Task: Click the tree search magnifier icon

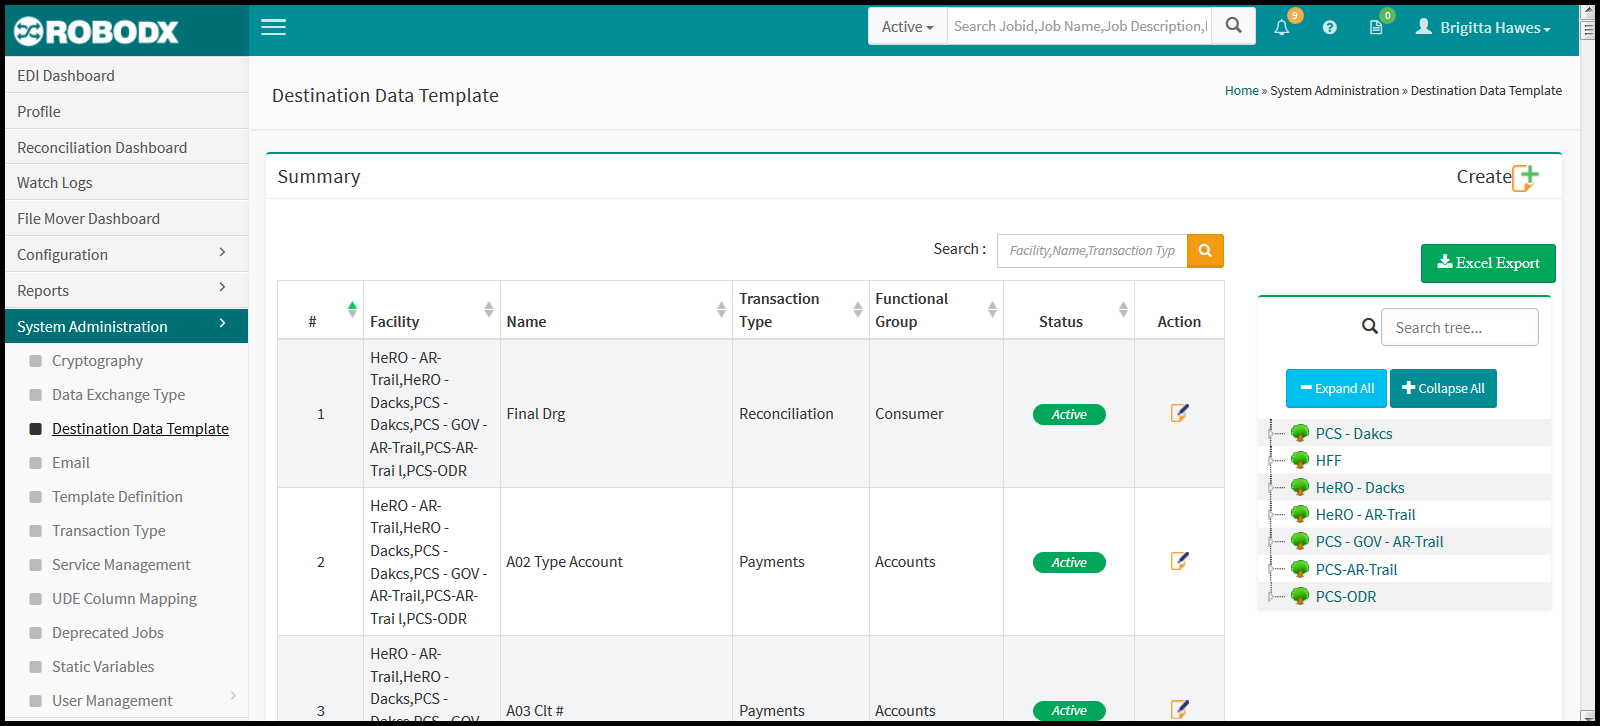Action: (x=1369, y=326)
